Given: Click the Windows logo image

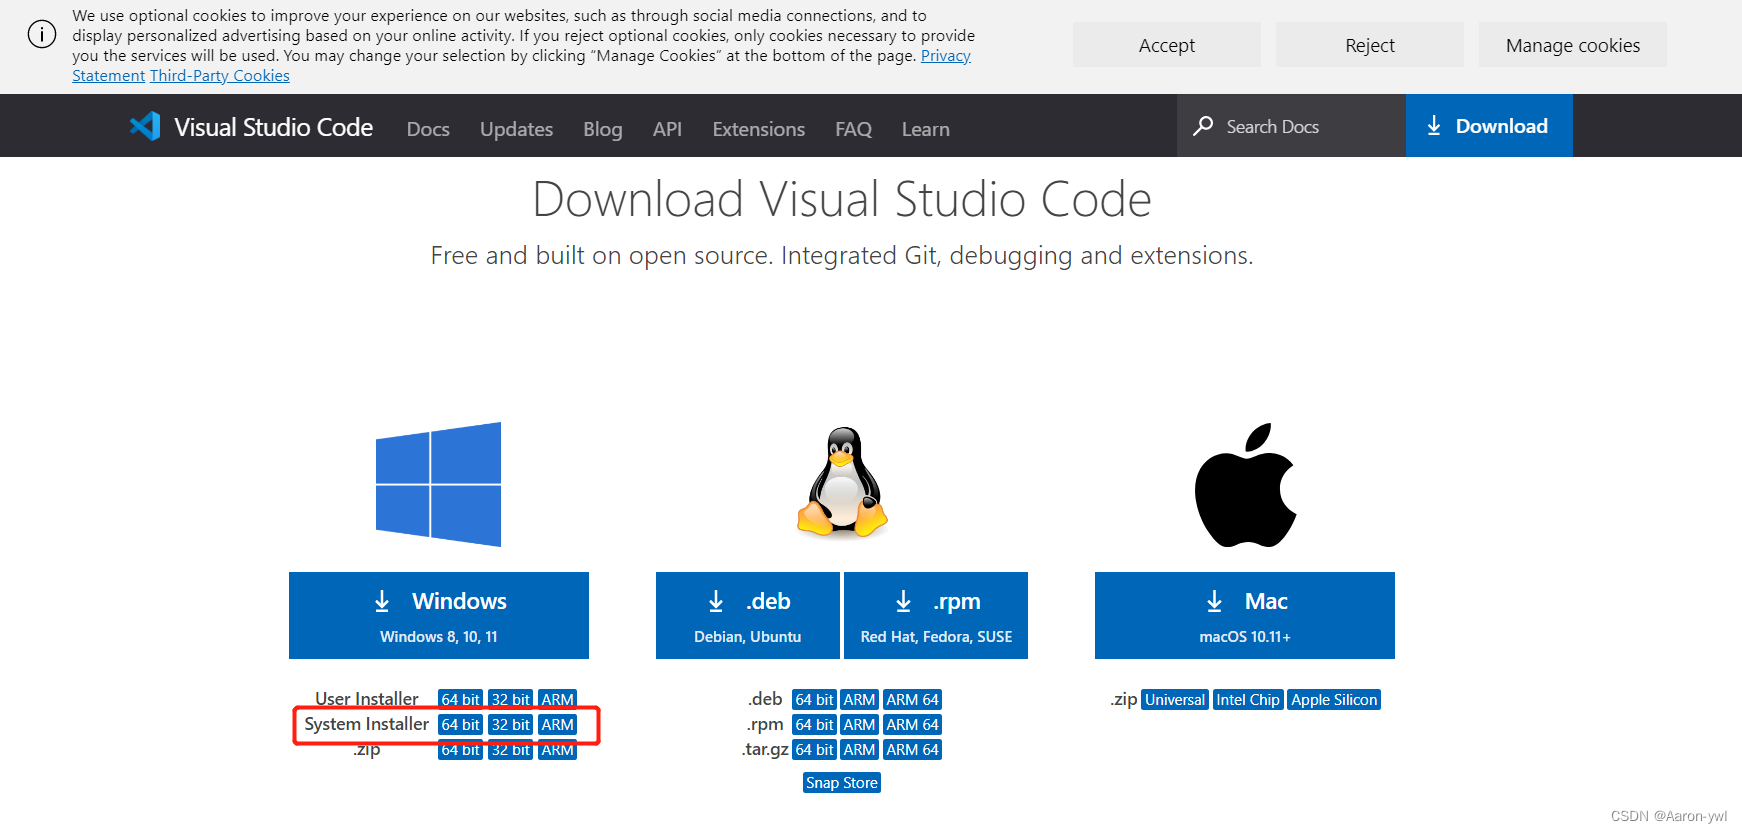Looking at the screenshot, I should click(438, 484).
